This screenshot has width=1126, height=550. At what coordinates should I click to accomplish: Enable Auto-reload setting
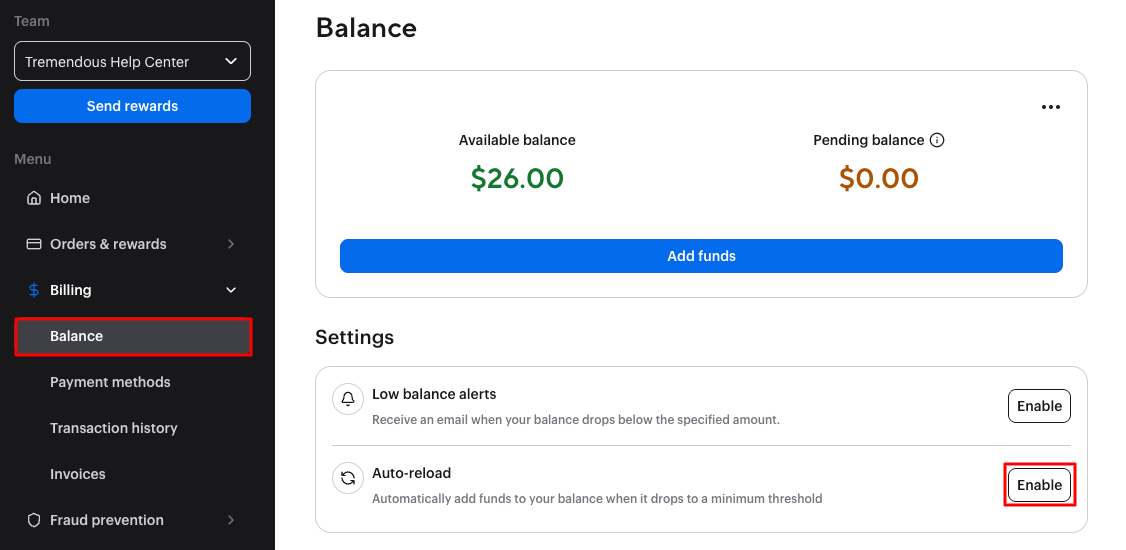point(1039,485)
